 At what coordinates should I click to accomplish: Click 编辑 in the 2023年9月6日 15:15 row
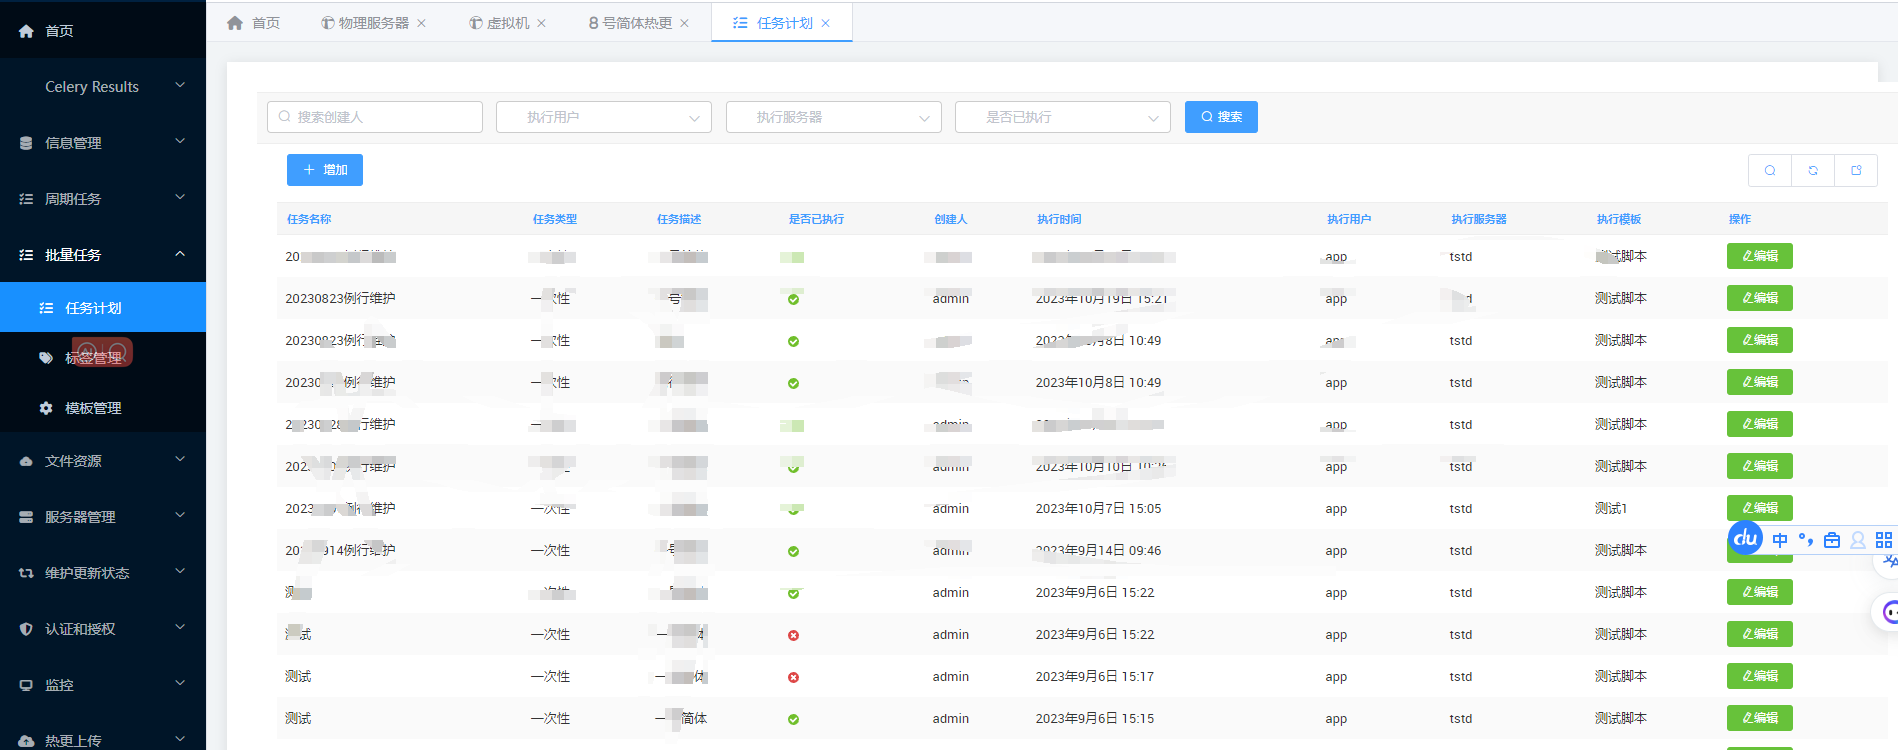click(x=1760, y=718)
